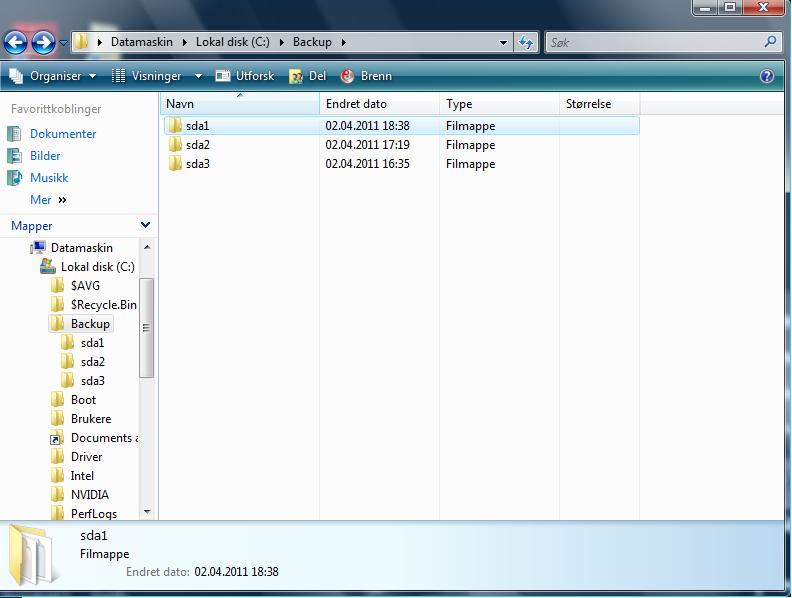Show more favorites with Mer »
This screenshot has height=598, width=792.
point(48,200)
